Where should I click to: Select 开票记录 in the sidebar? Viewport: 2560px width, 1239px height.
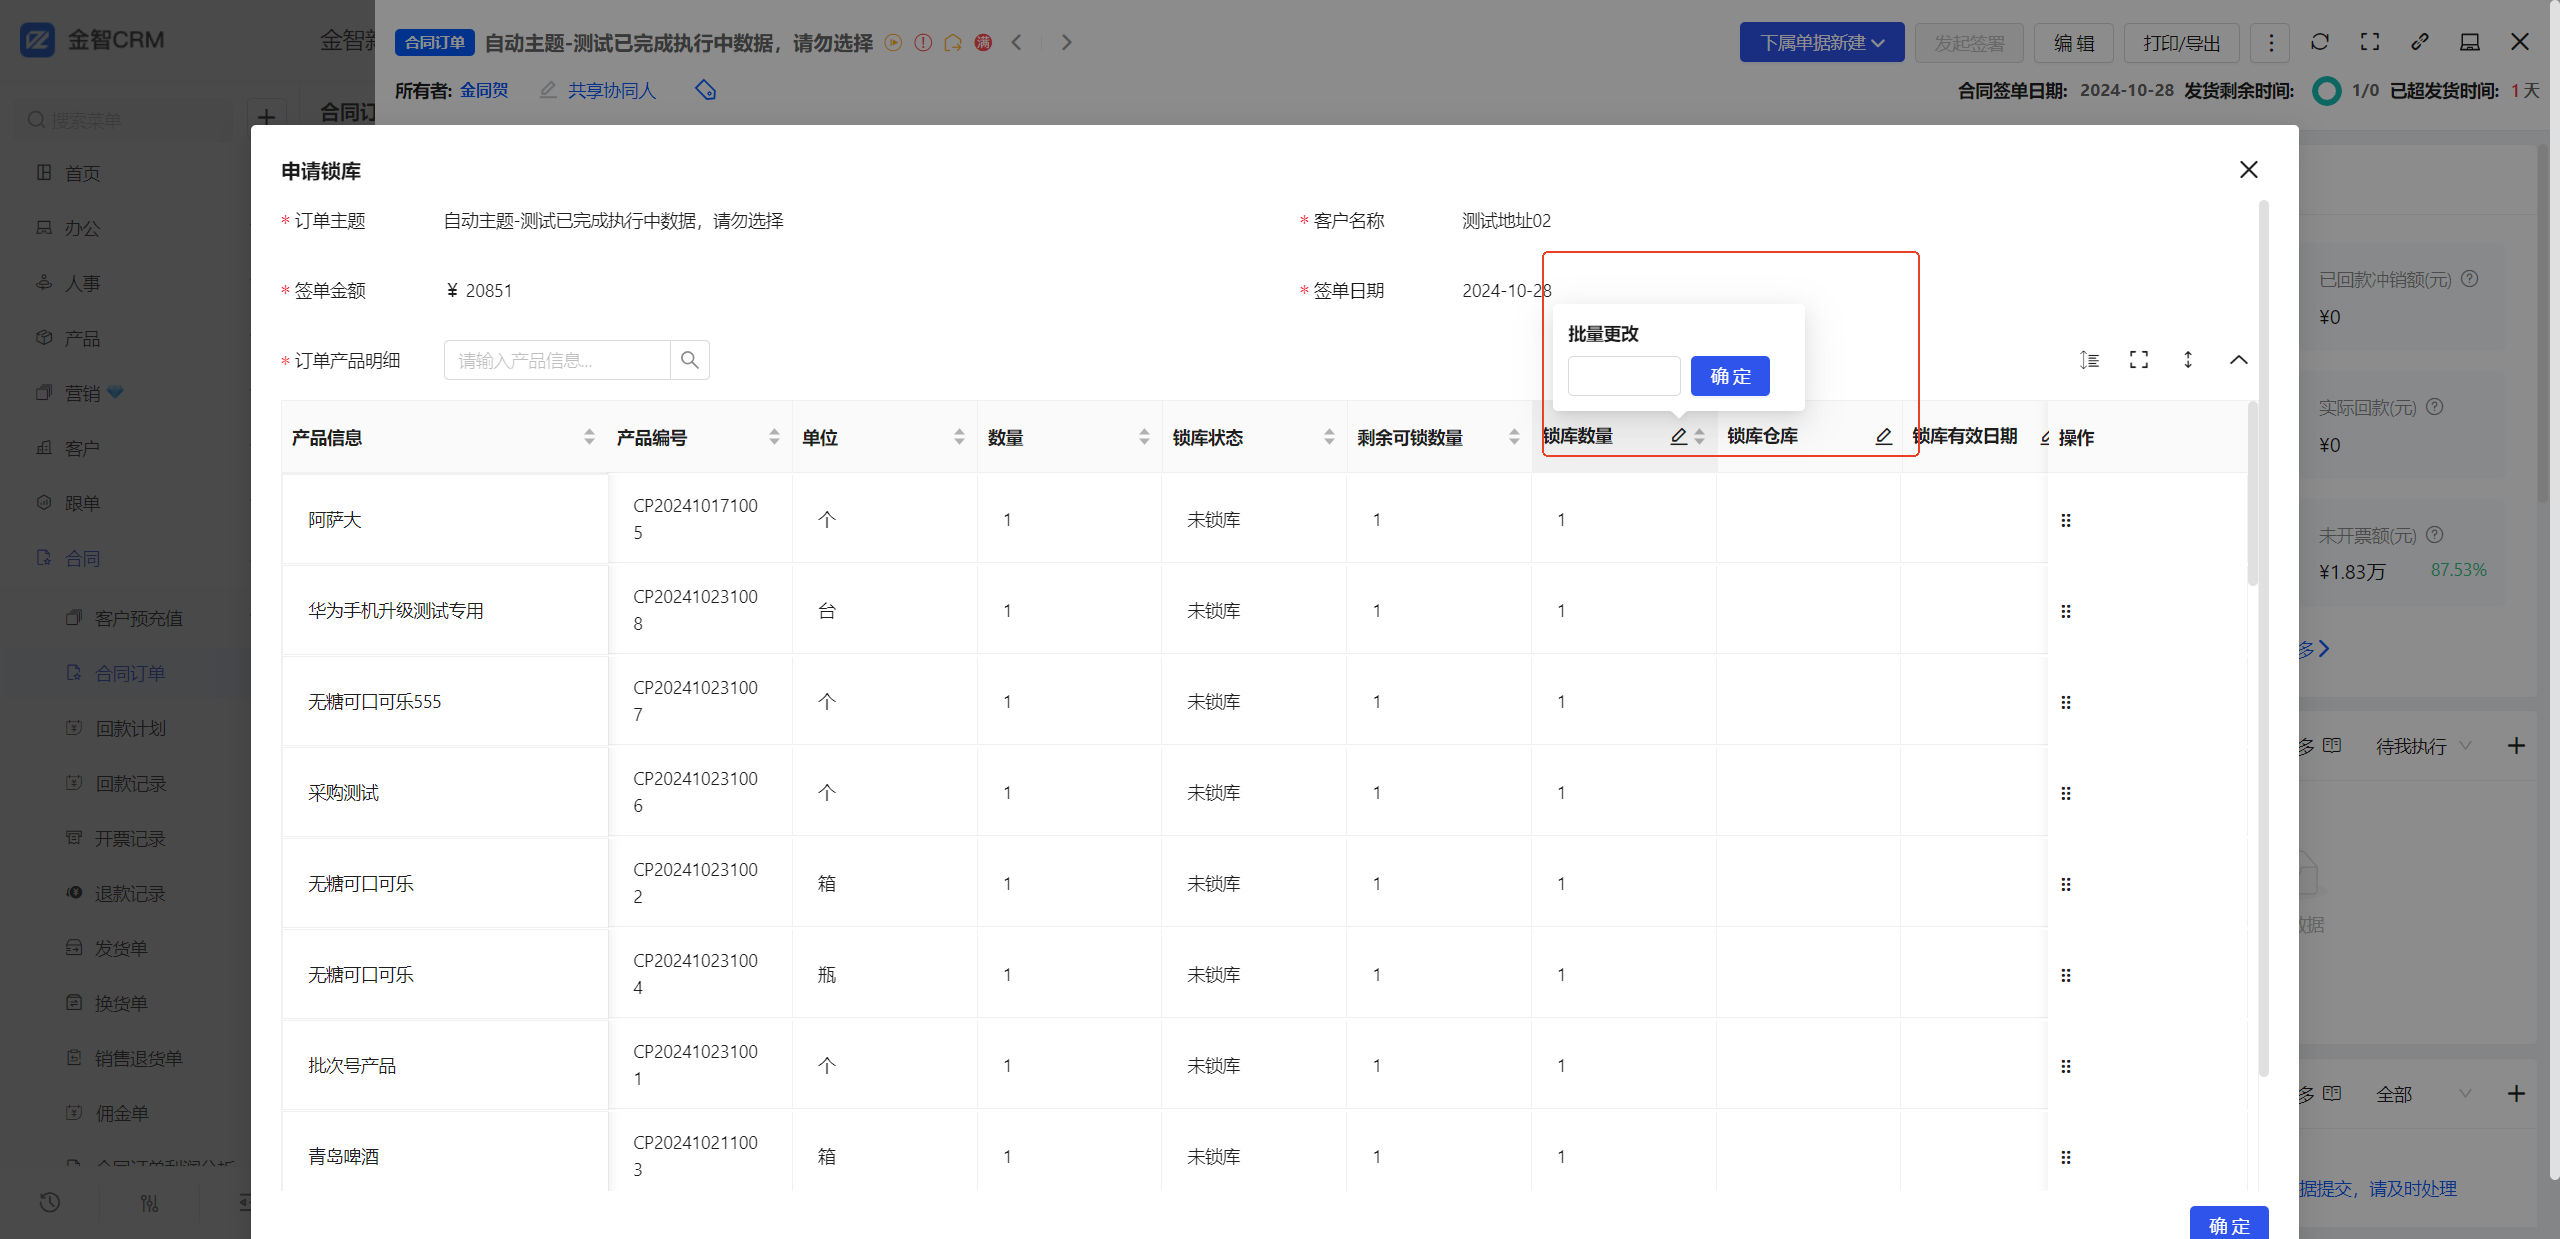(130, 838)
